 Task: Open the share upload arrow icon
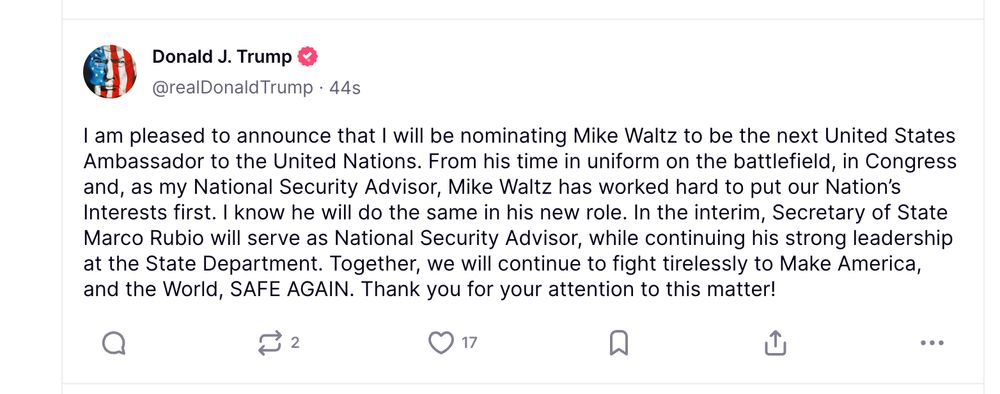(775, 343)
